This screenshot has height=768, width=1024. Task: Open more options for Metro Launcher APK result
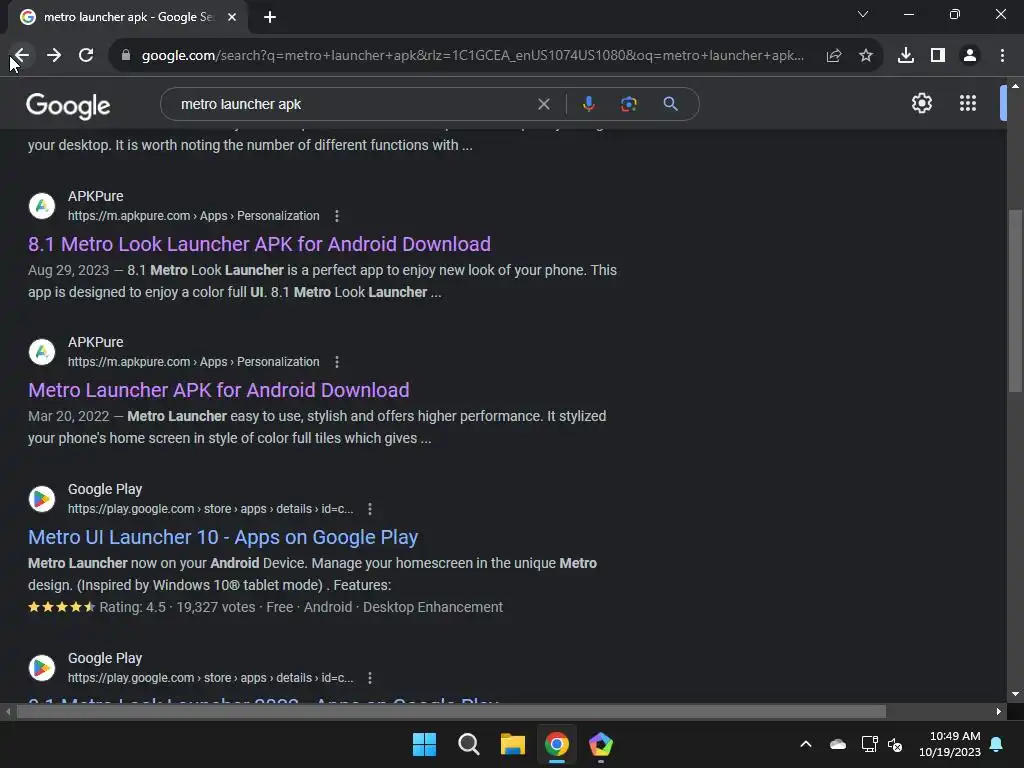tap(337, 362)
